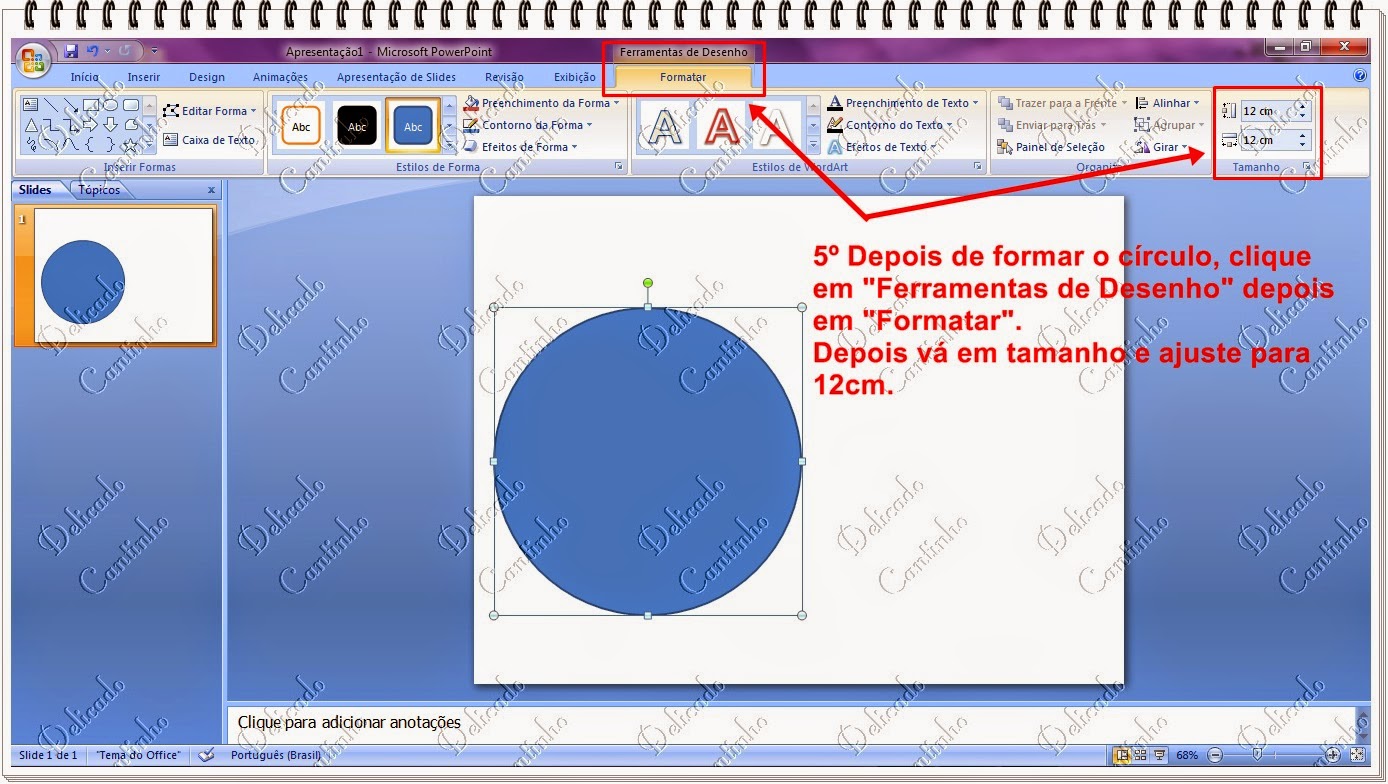
Task: Expand the WordArt styles gallery
Action: pos(813,146)
